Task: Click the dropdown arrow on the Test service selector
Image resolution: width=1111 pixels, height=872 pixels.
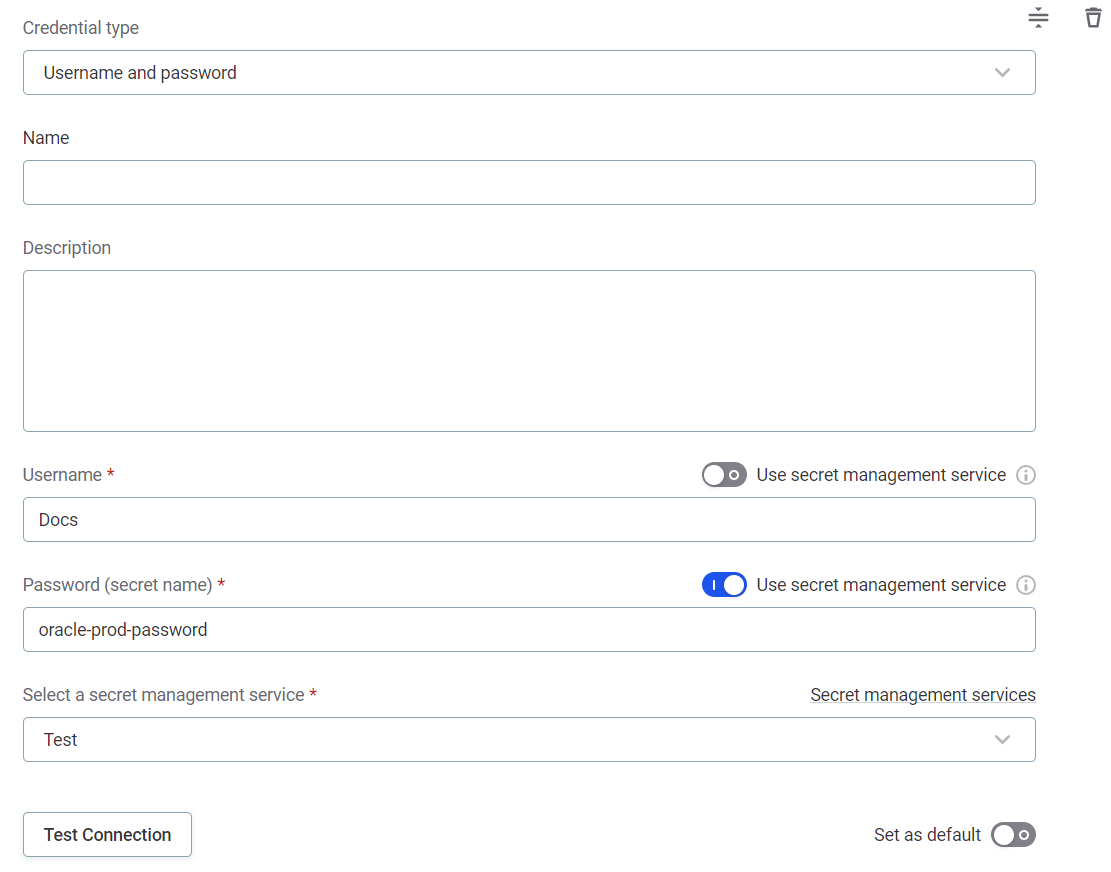Action: coord(1002,739)
